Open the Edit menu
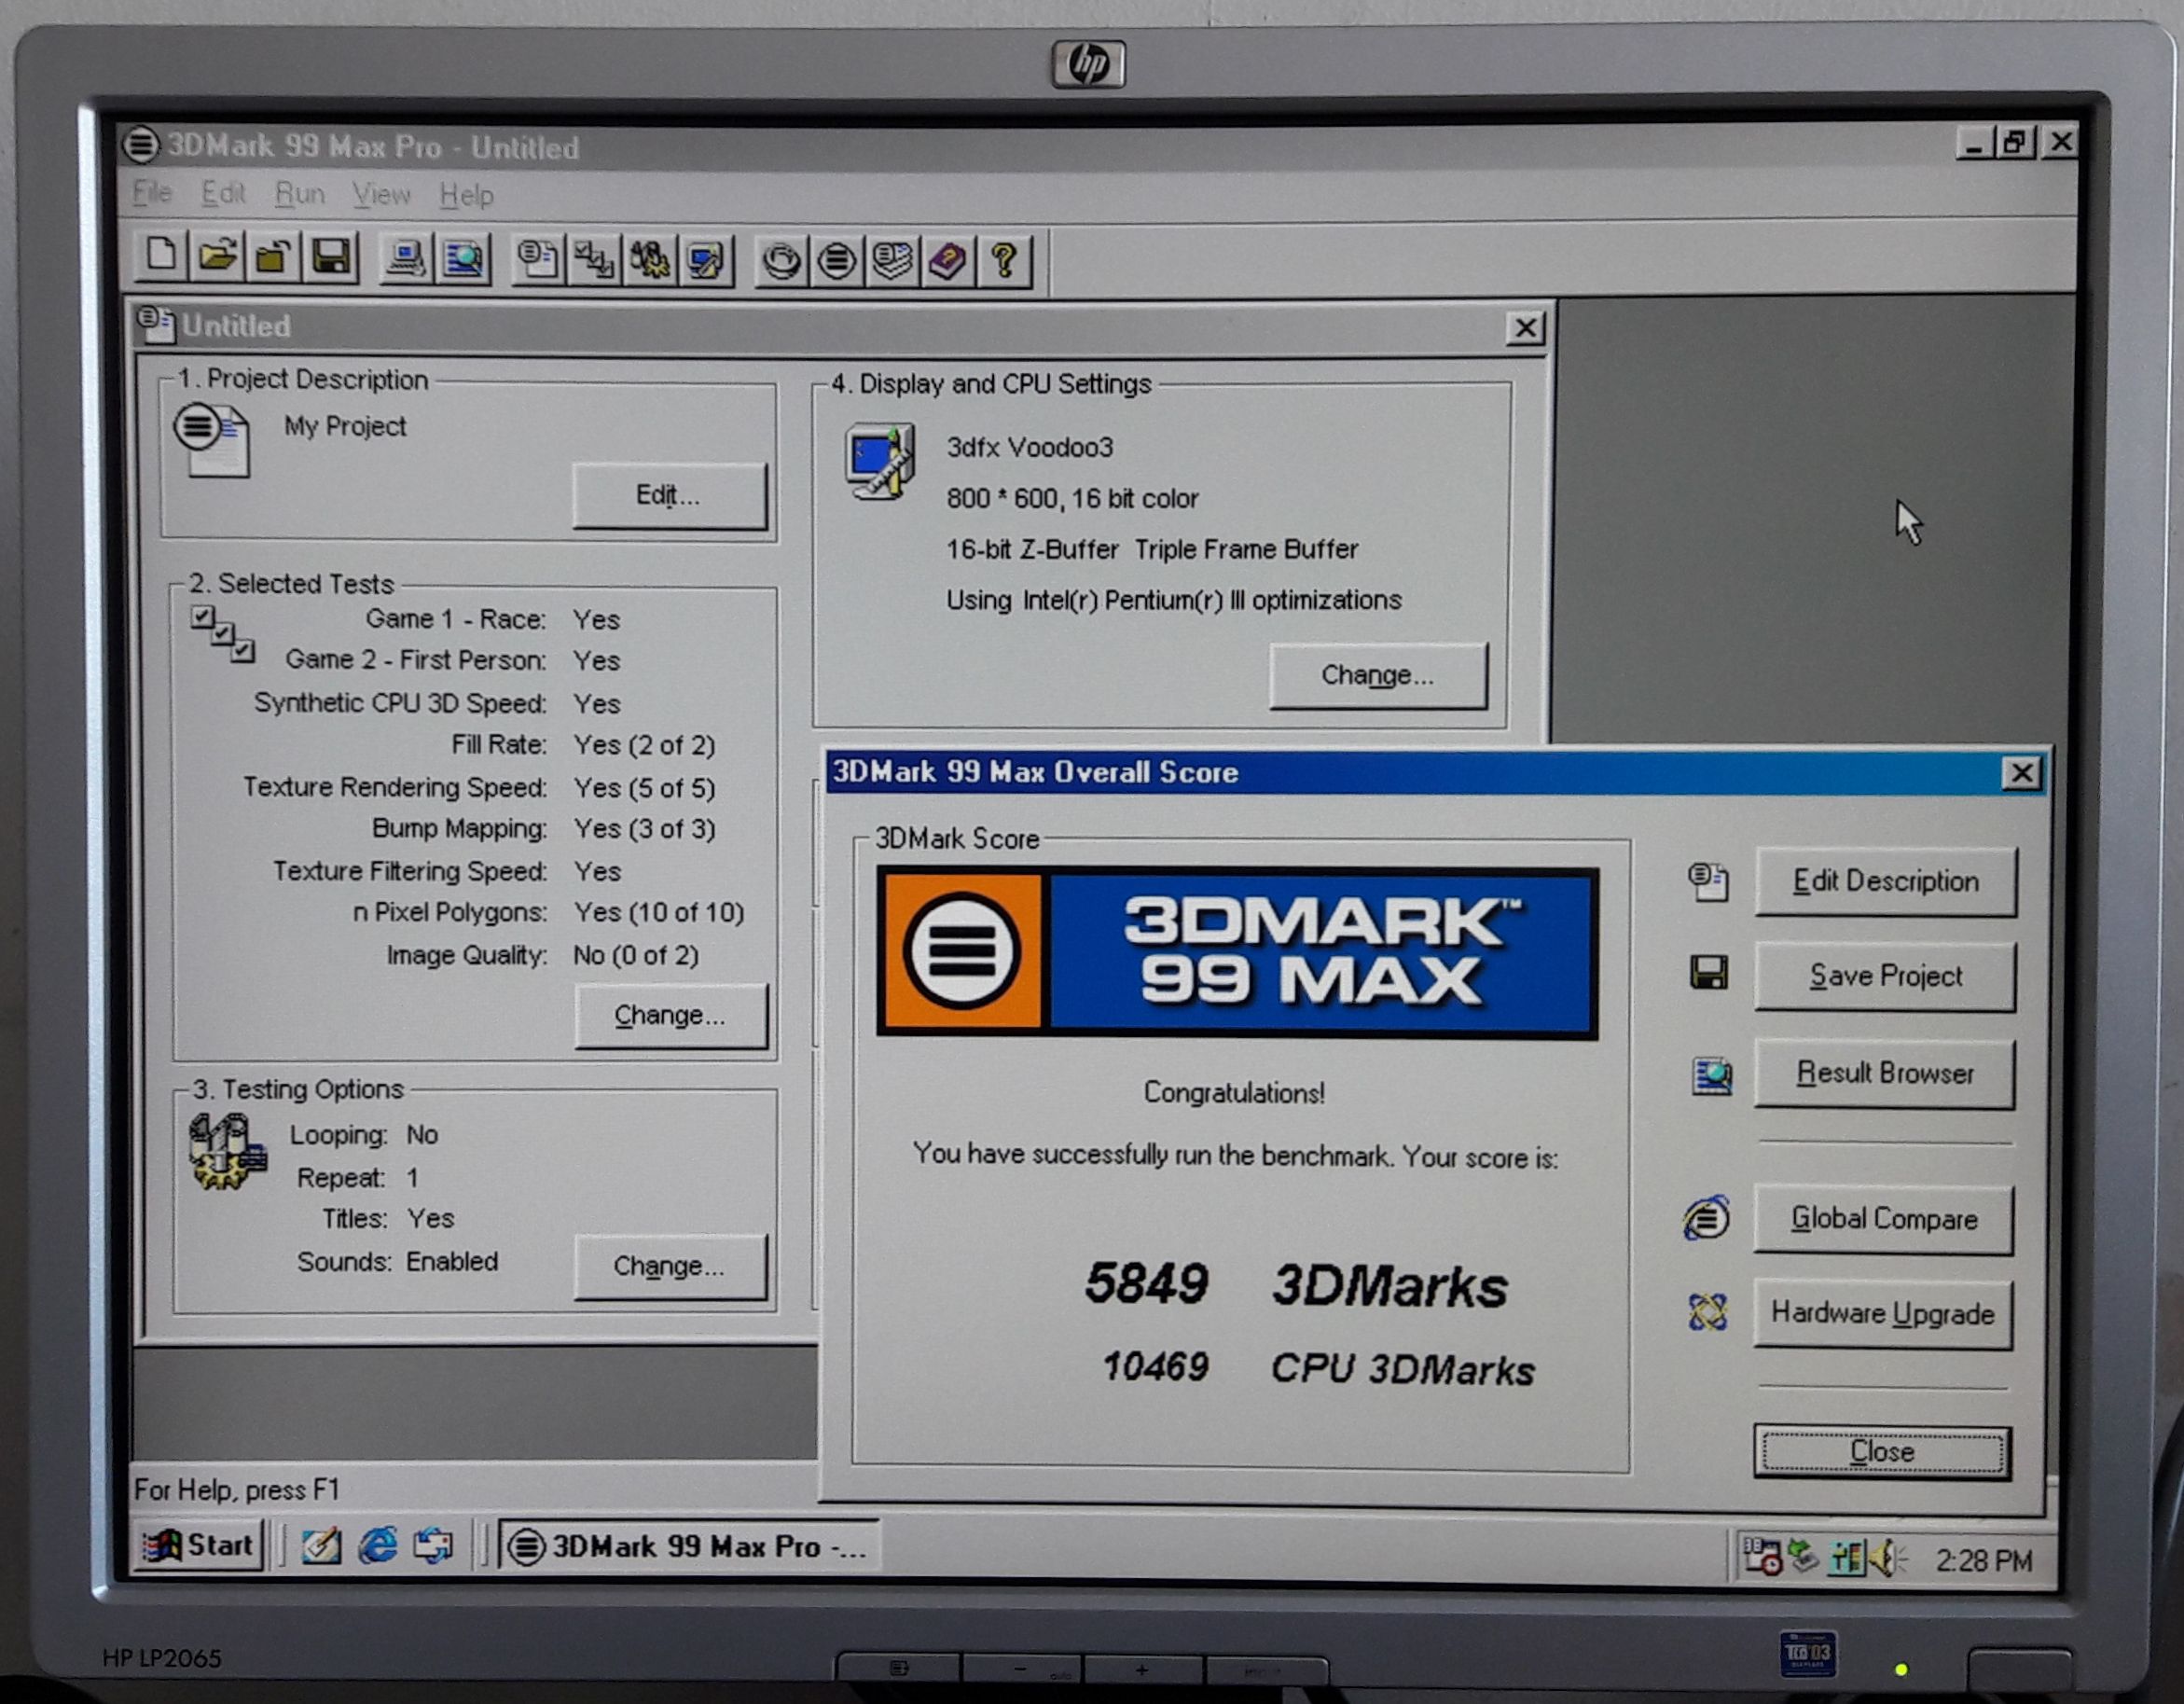2184x1704 pixels. (x=223, y=193)
